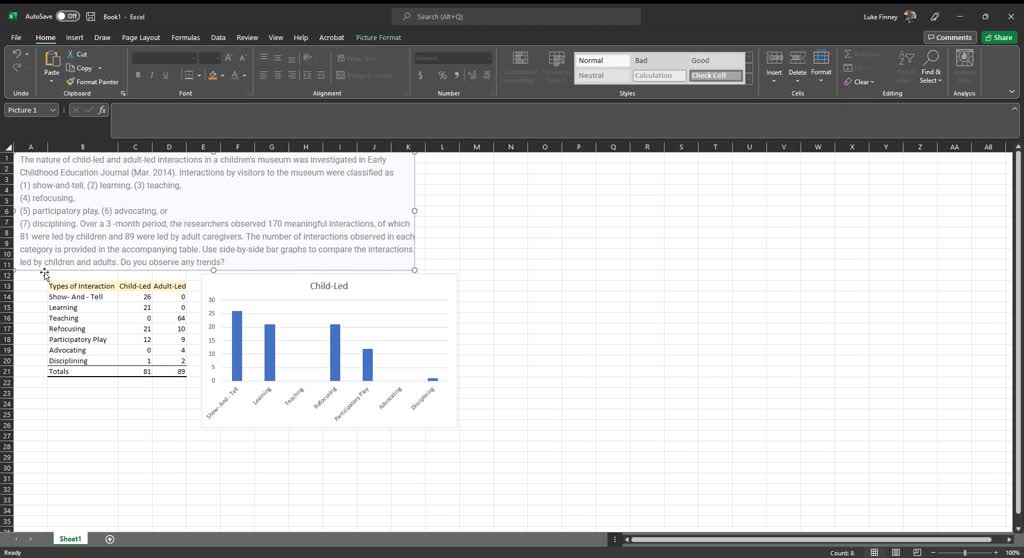This screenshot has width=1024, height=558.
Task: Select the Sheet1 tab
Action: pos(70,539)
